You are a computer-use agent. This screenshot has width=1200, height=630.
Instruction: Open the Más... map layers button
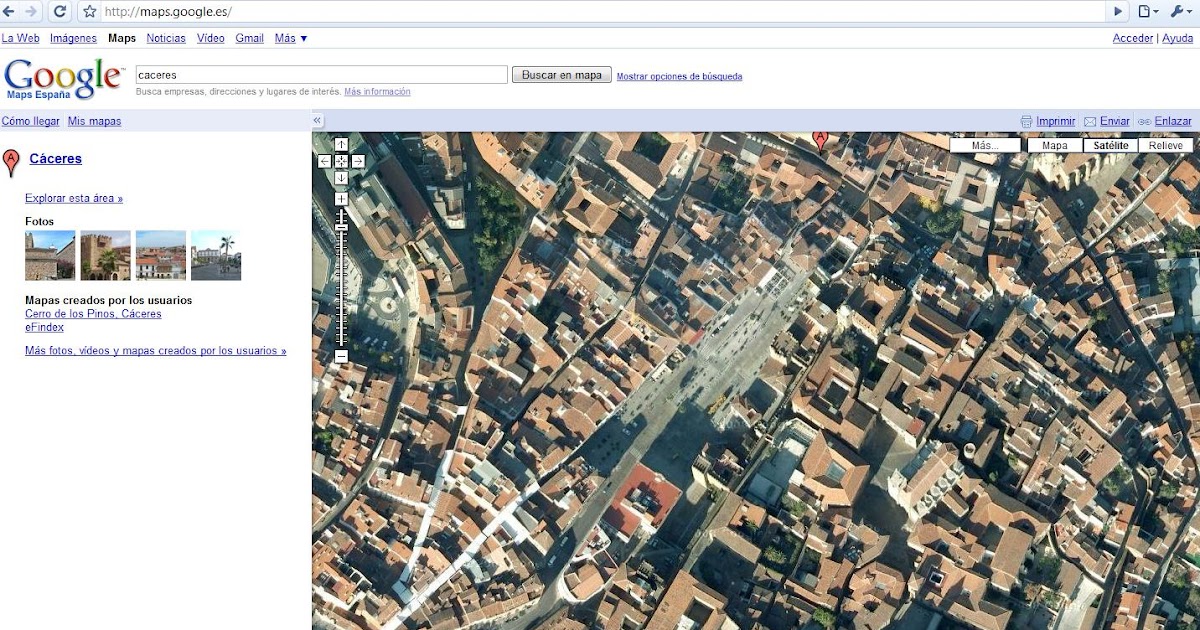[985, 145]
